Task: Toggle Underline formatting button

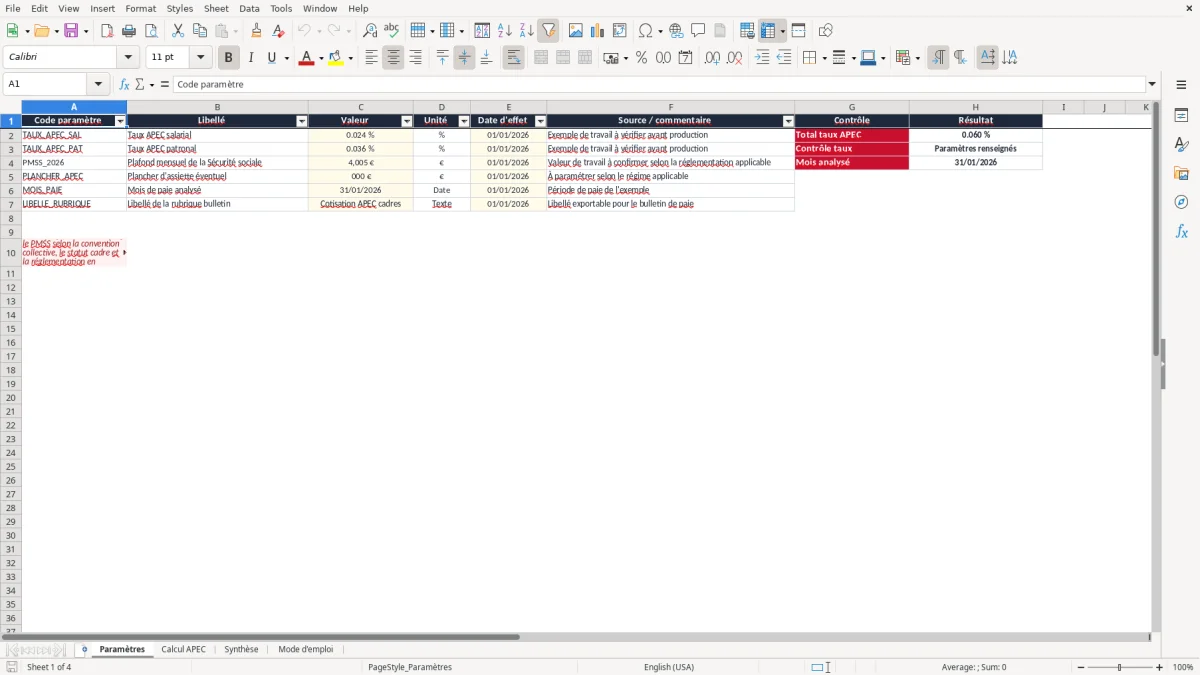Action: pyautogui.click(x=271, y=58)
